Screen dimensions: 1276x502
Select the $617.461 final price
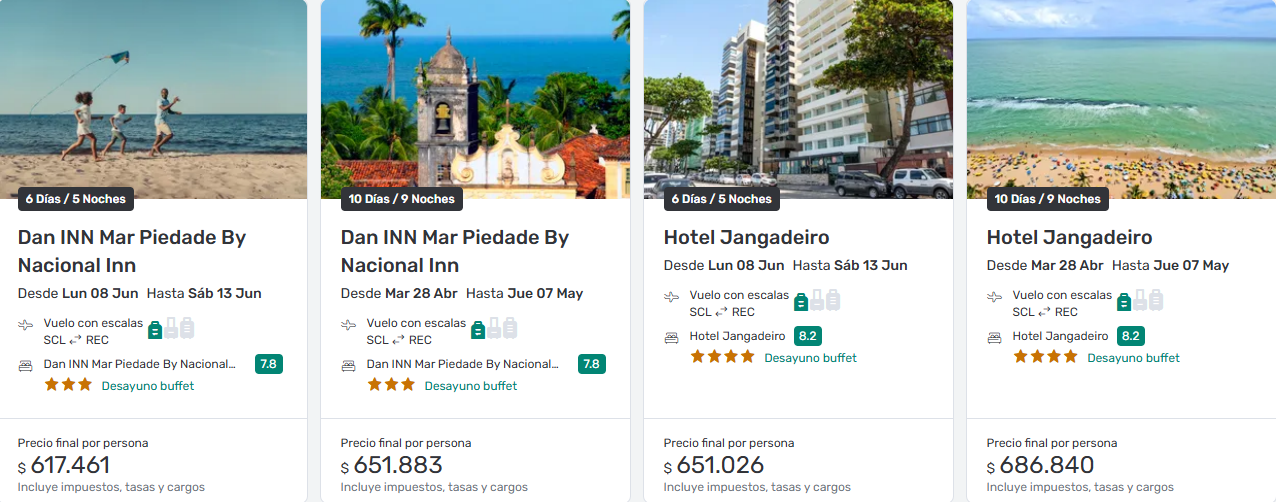click(x=70, y=465)
